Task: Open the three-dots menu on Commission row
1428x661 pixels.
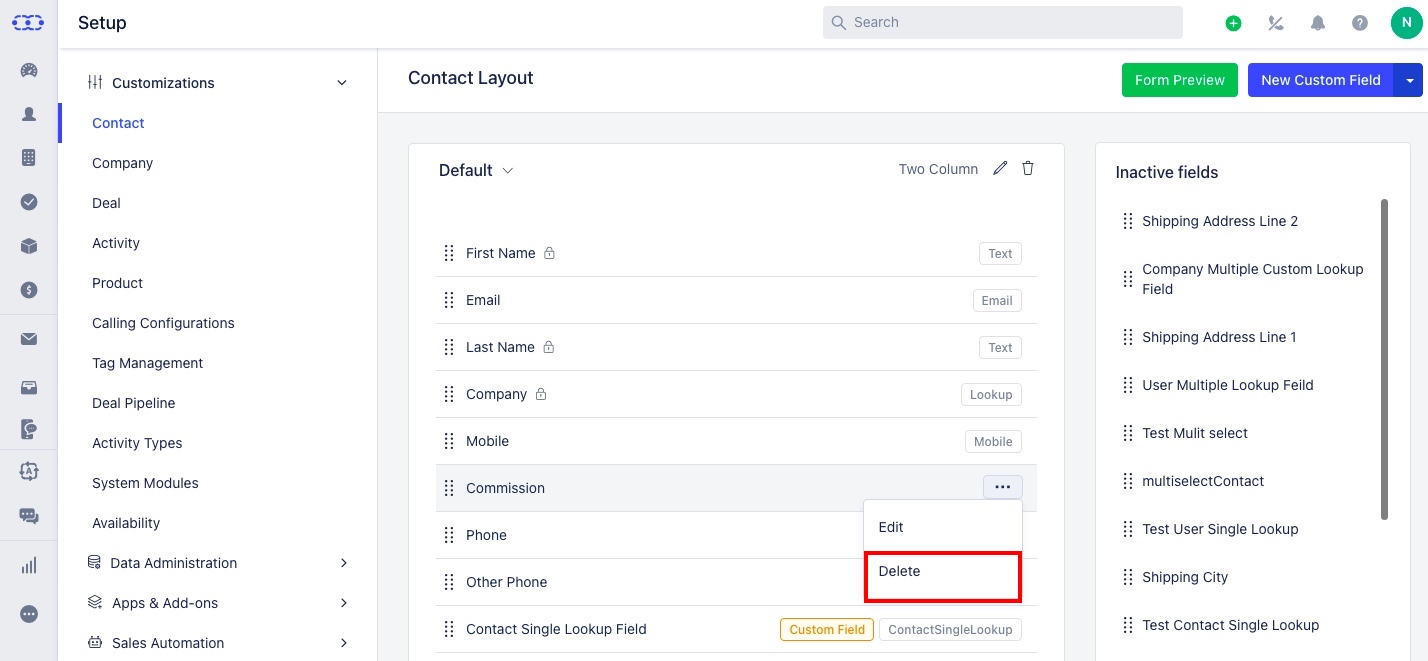Action: [1003, 487]
